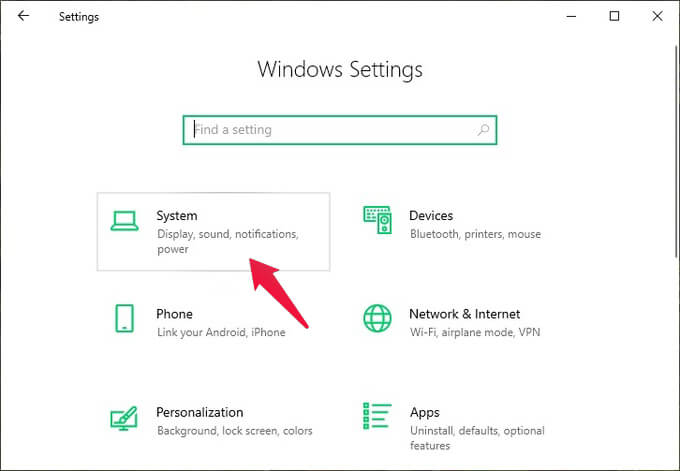Image resolution: width=680 pixels, height=471 pixels.
Task: Click 'Link your Android, iPhone' description
Action: click(x=221, y=332)
